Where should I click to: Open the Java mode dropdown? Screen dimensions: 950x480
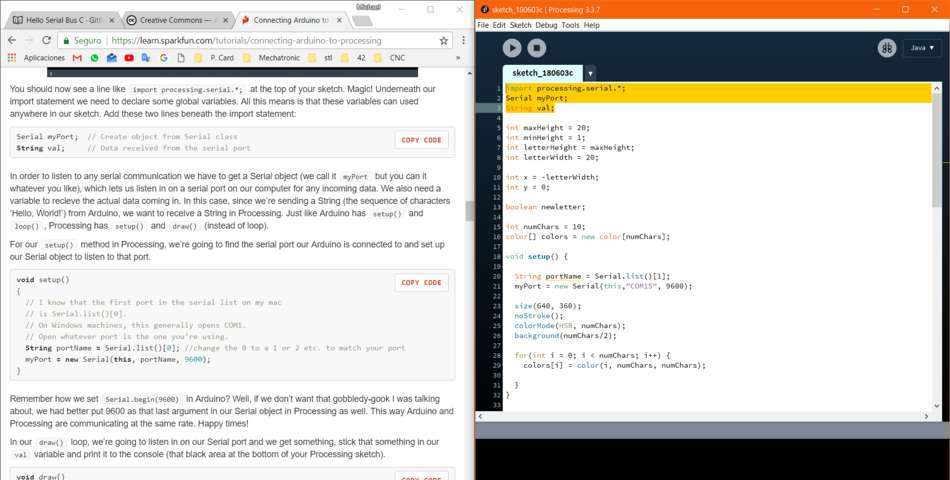tap(922, 48)
